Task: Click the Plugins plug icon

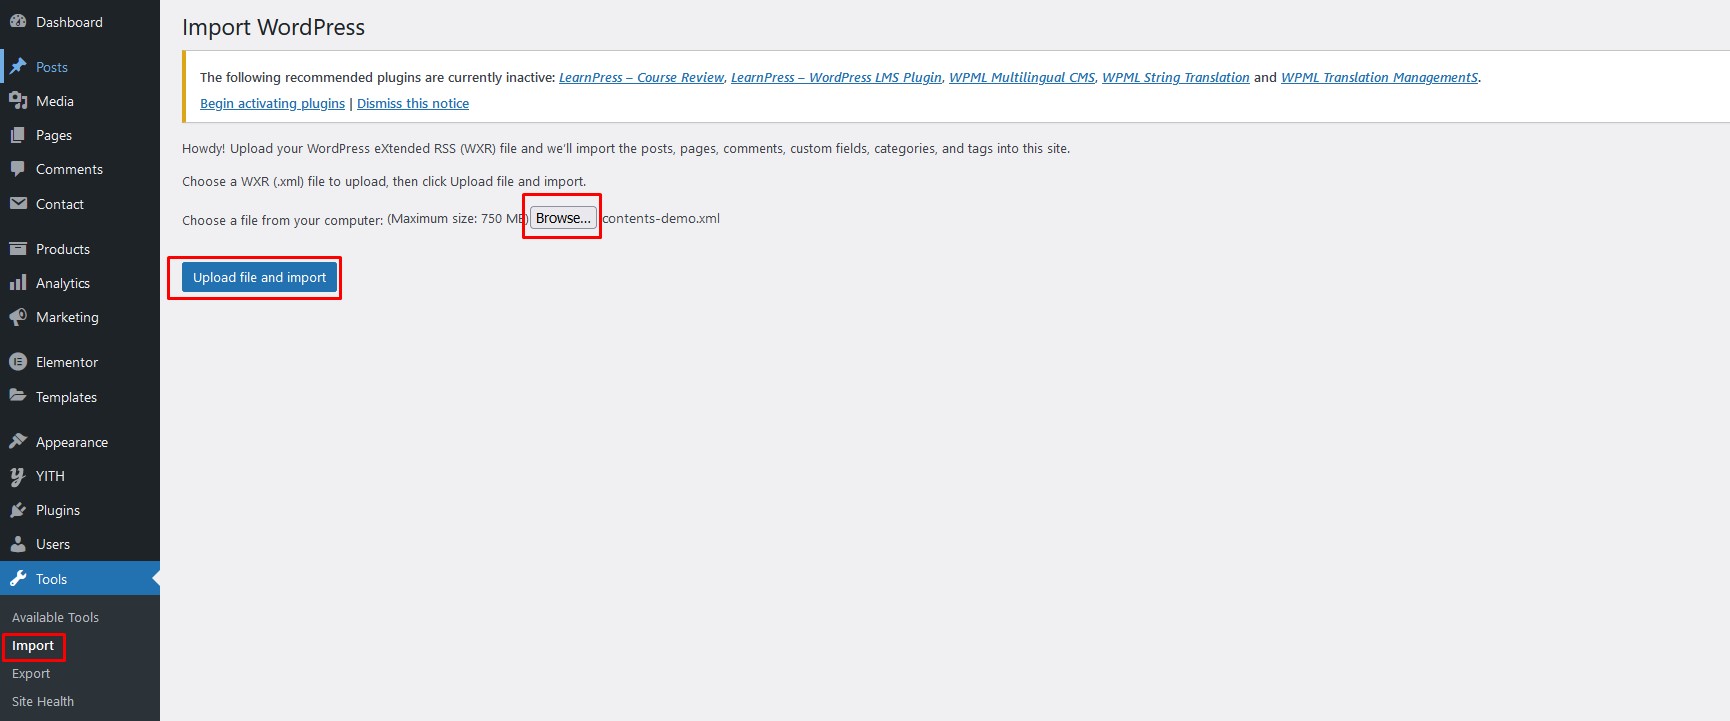Action: [x=18, y=510]
